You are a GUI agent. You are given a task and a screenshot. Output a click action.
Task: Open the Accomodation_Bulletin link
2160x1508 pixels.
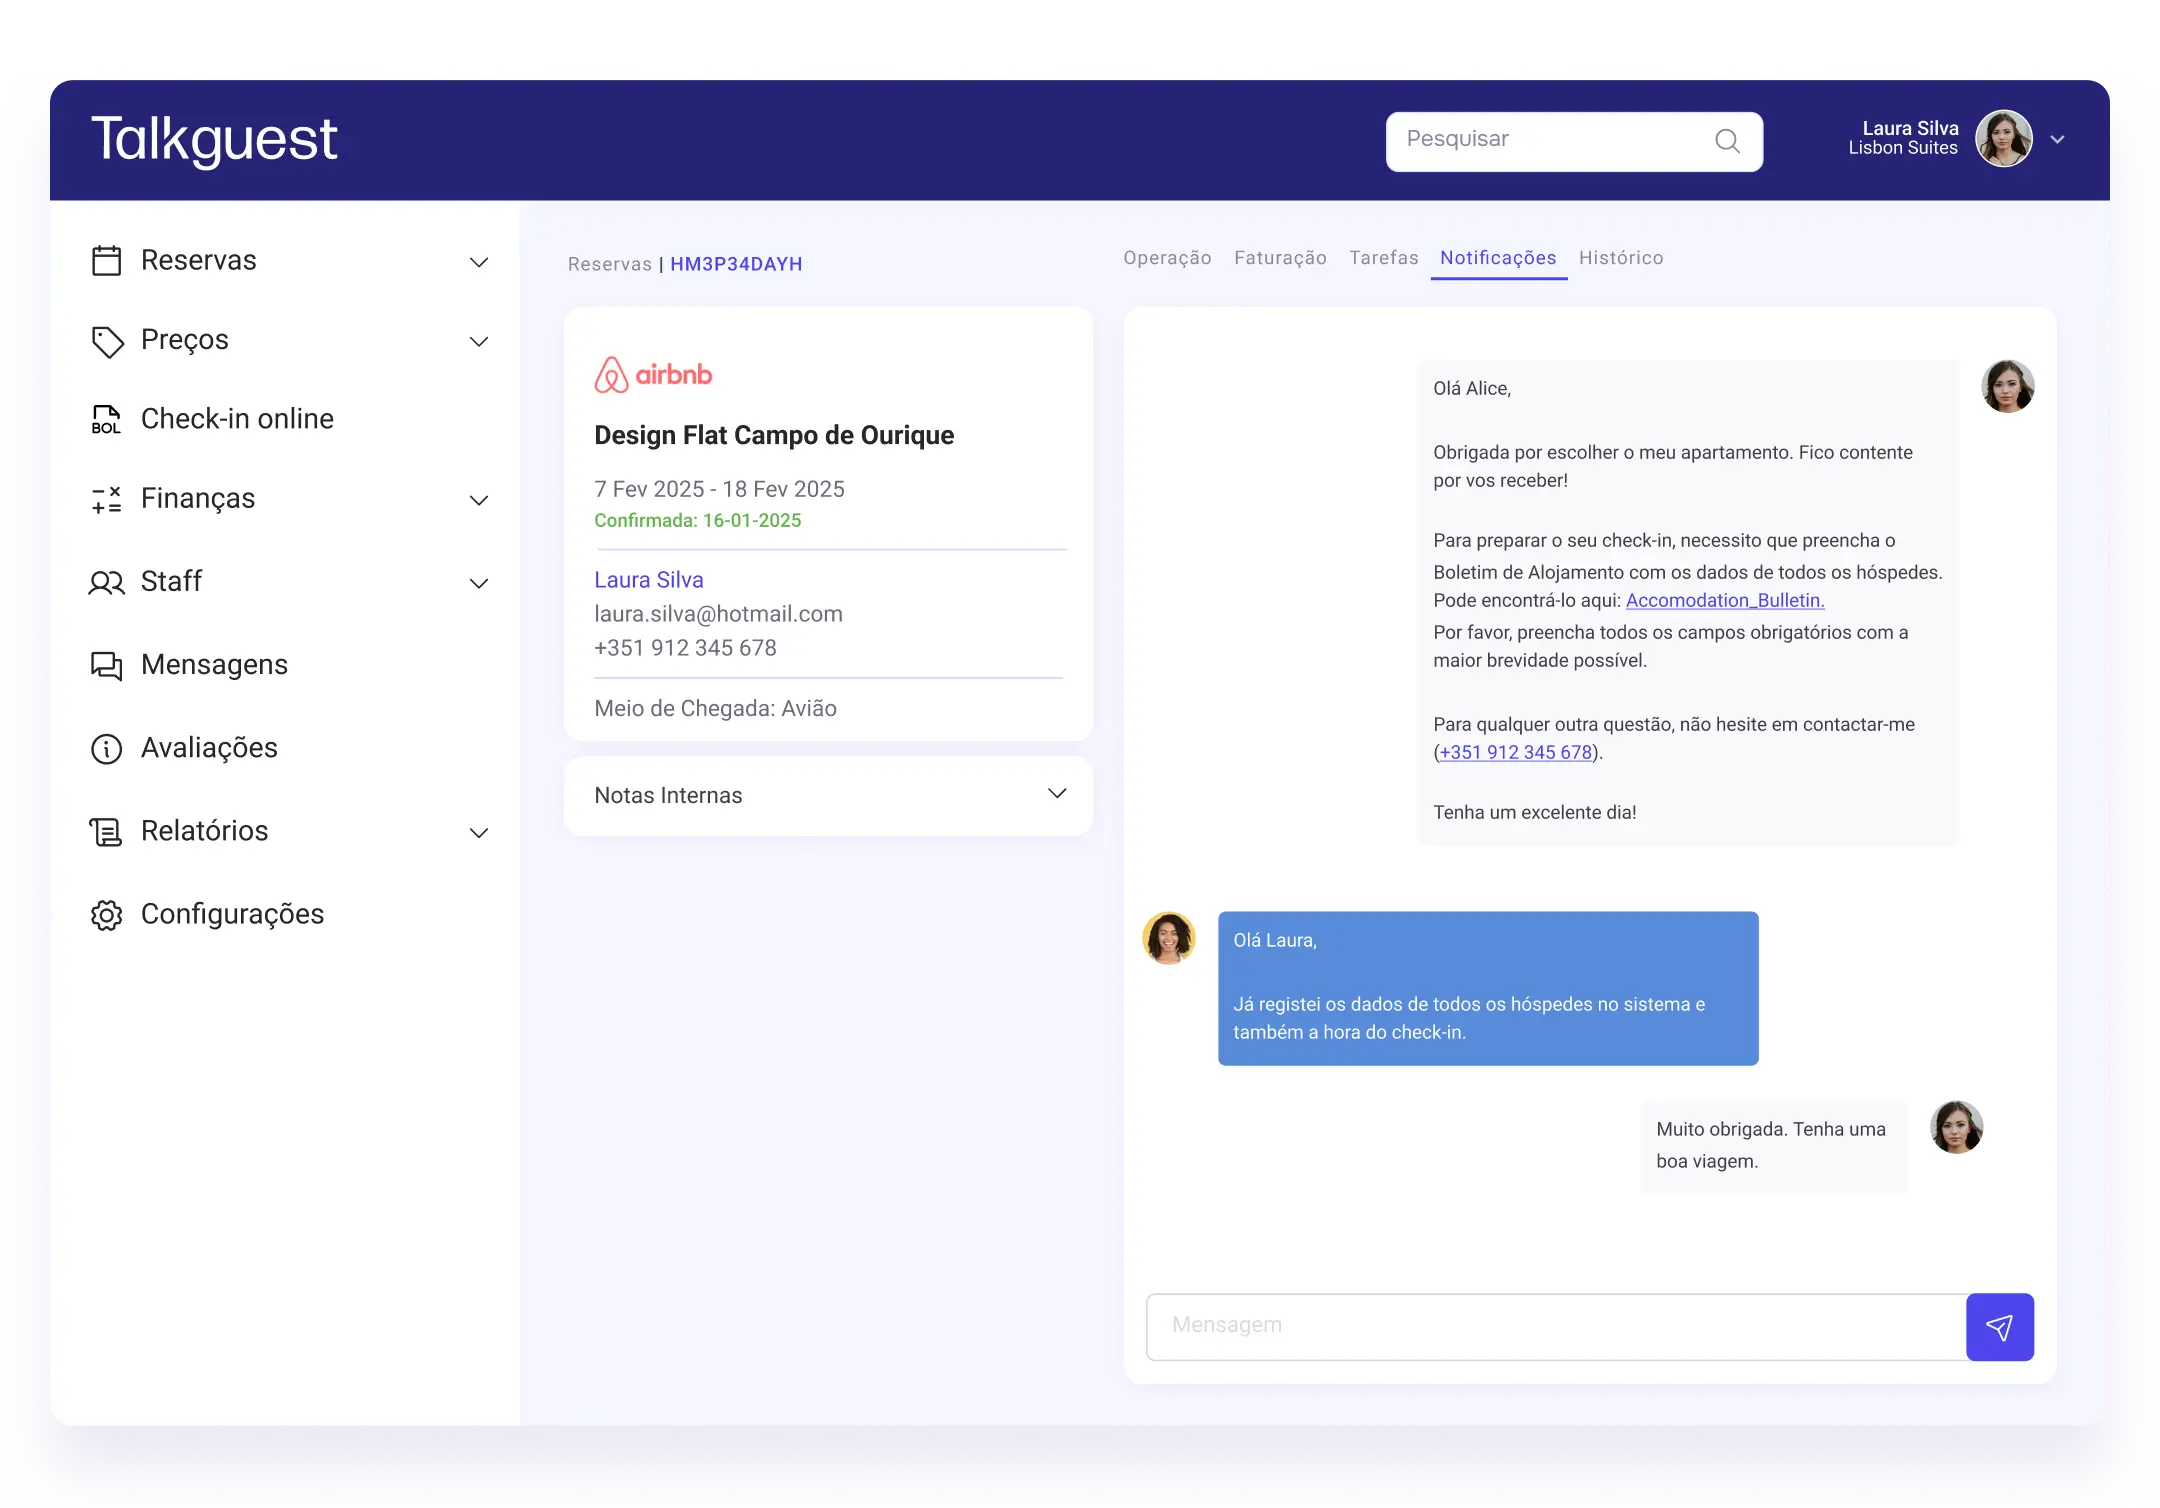click(1724, 600)
